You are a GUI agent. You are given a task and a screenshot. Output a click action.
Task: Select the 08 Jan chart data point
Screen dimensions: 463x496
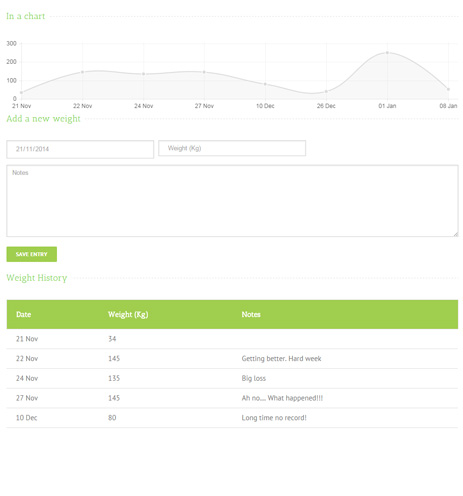pyautogui.click(x=448, y=89)
